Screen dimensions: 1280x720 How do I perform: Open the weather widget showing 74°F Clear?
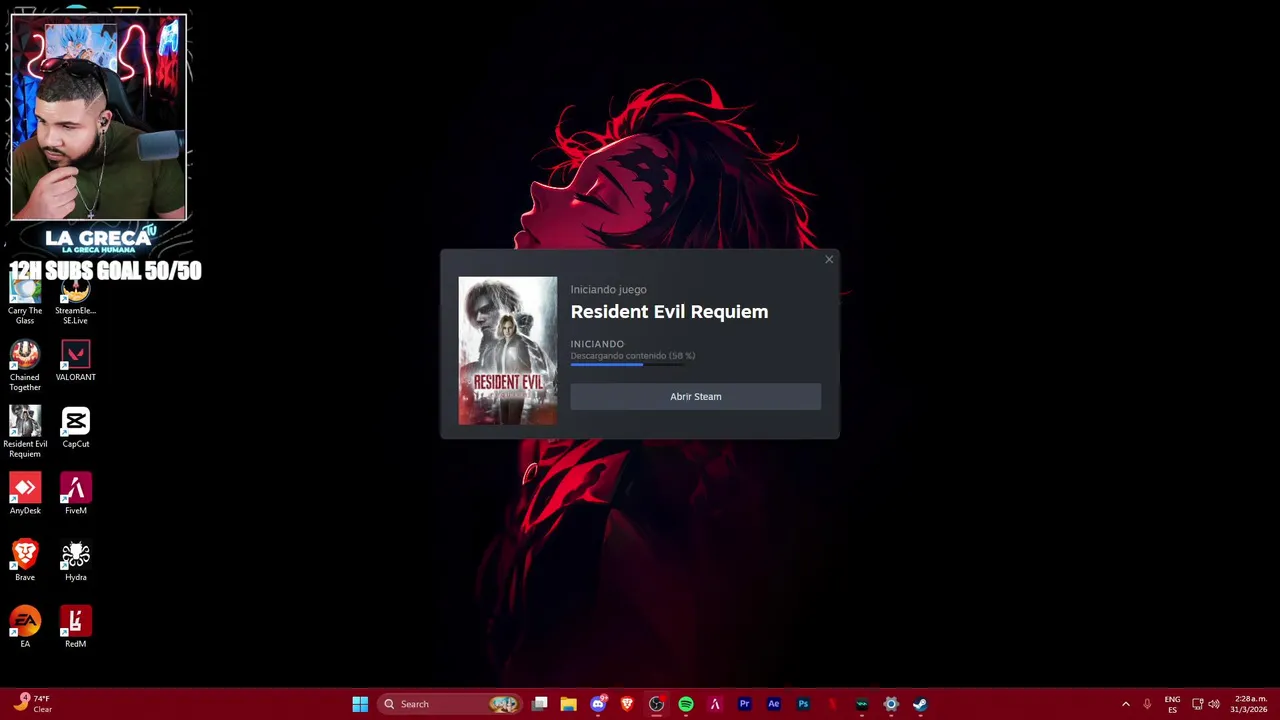coord(32,704)
